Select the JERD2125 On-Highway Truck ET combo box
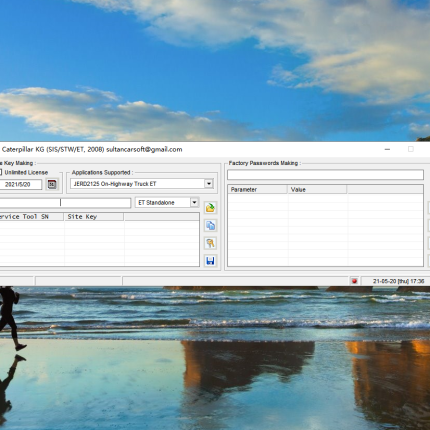Viewport: 430px width, 430px height. click(142, 184)
